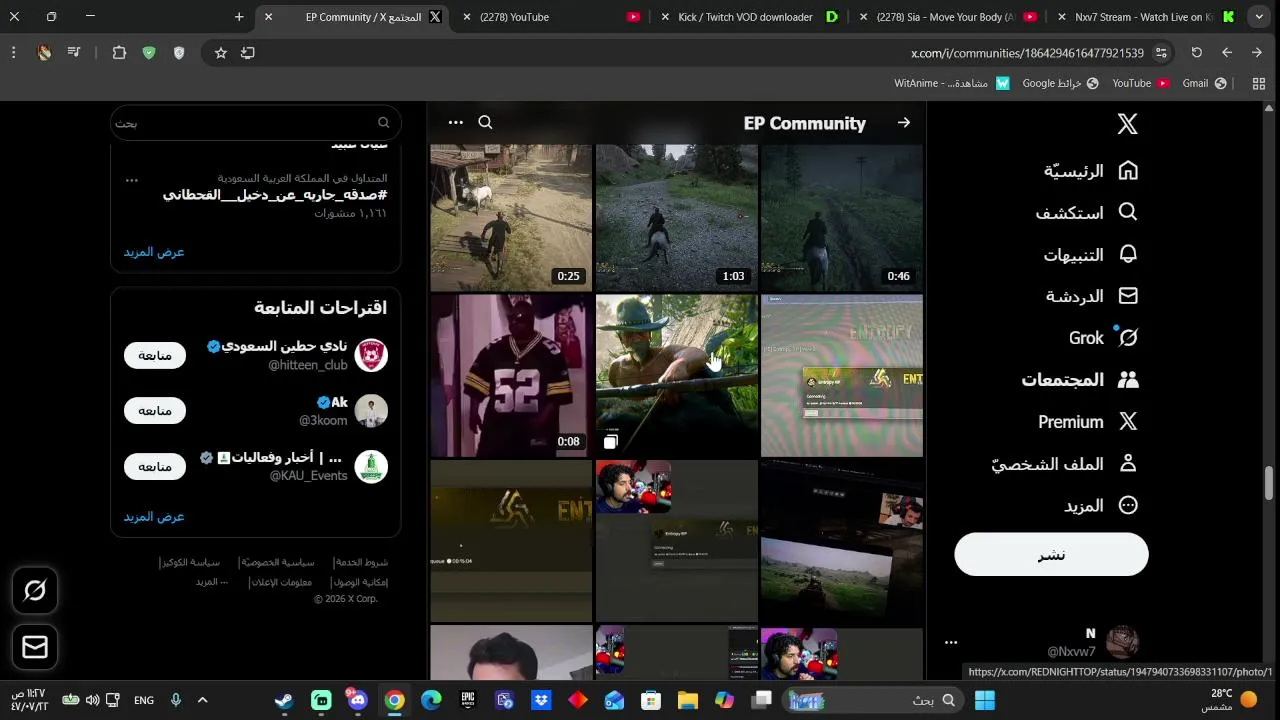This screenshot has width=1280, height=720.
Task: Expand footer ··· المزيد more links
Action: pyautogui.click(x=212, y=582)
